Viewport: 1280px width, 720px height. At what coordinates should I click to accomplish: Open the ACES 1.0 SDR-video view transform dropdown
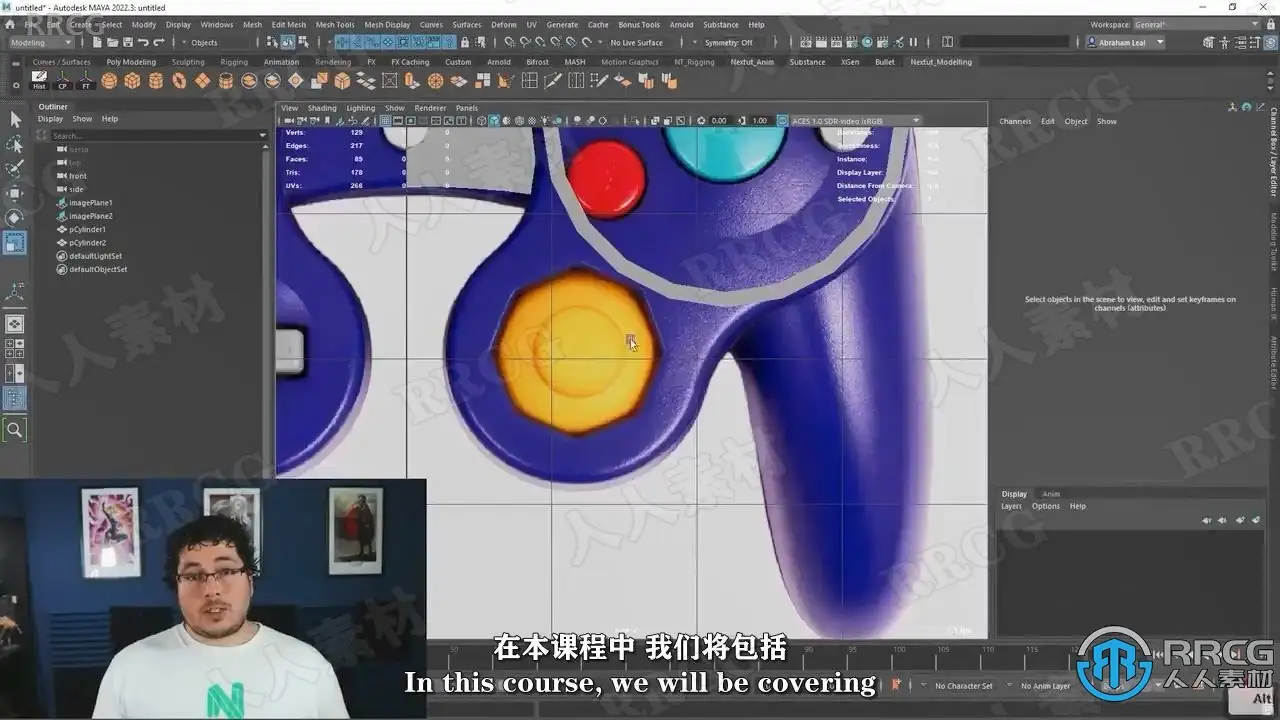855,121
